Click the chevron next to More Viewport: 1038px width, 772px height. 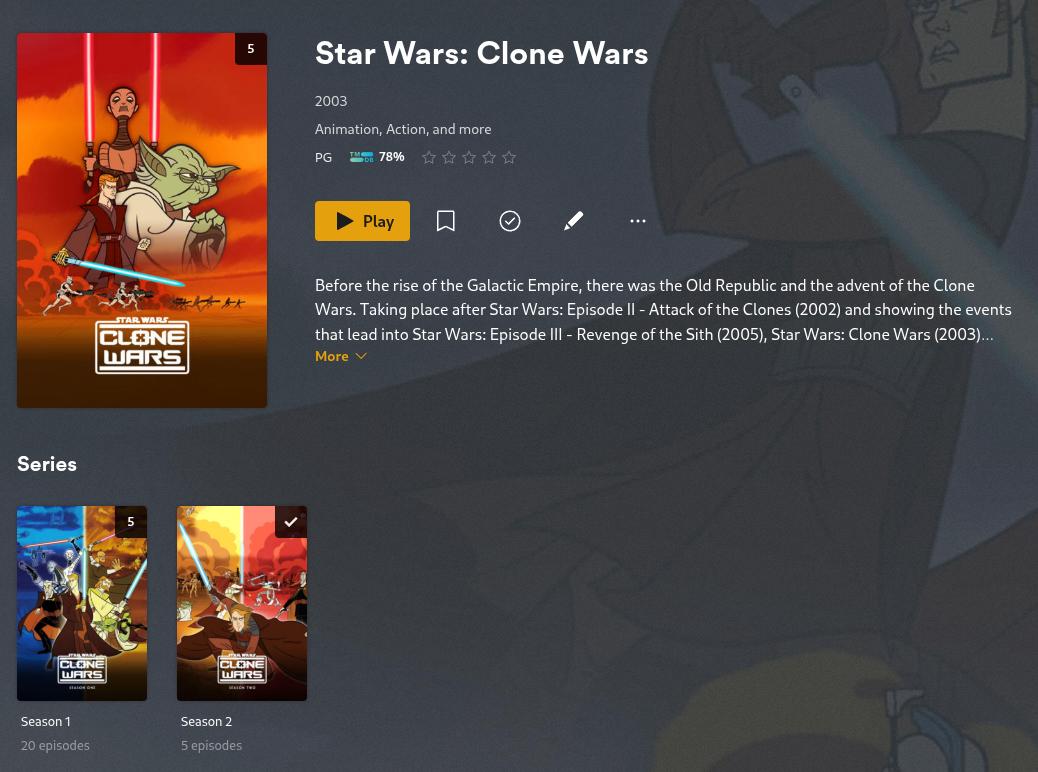pos(361,356)
